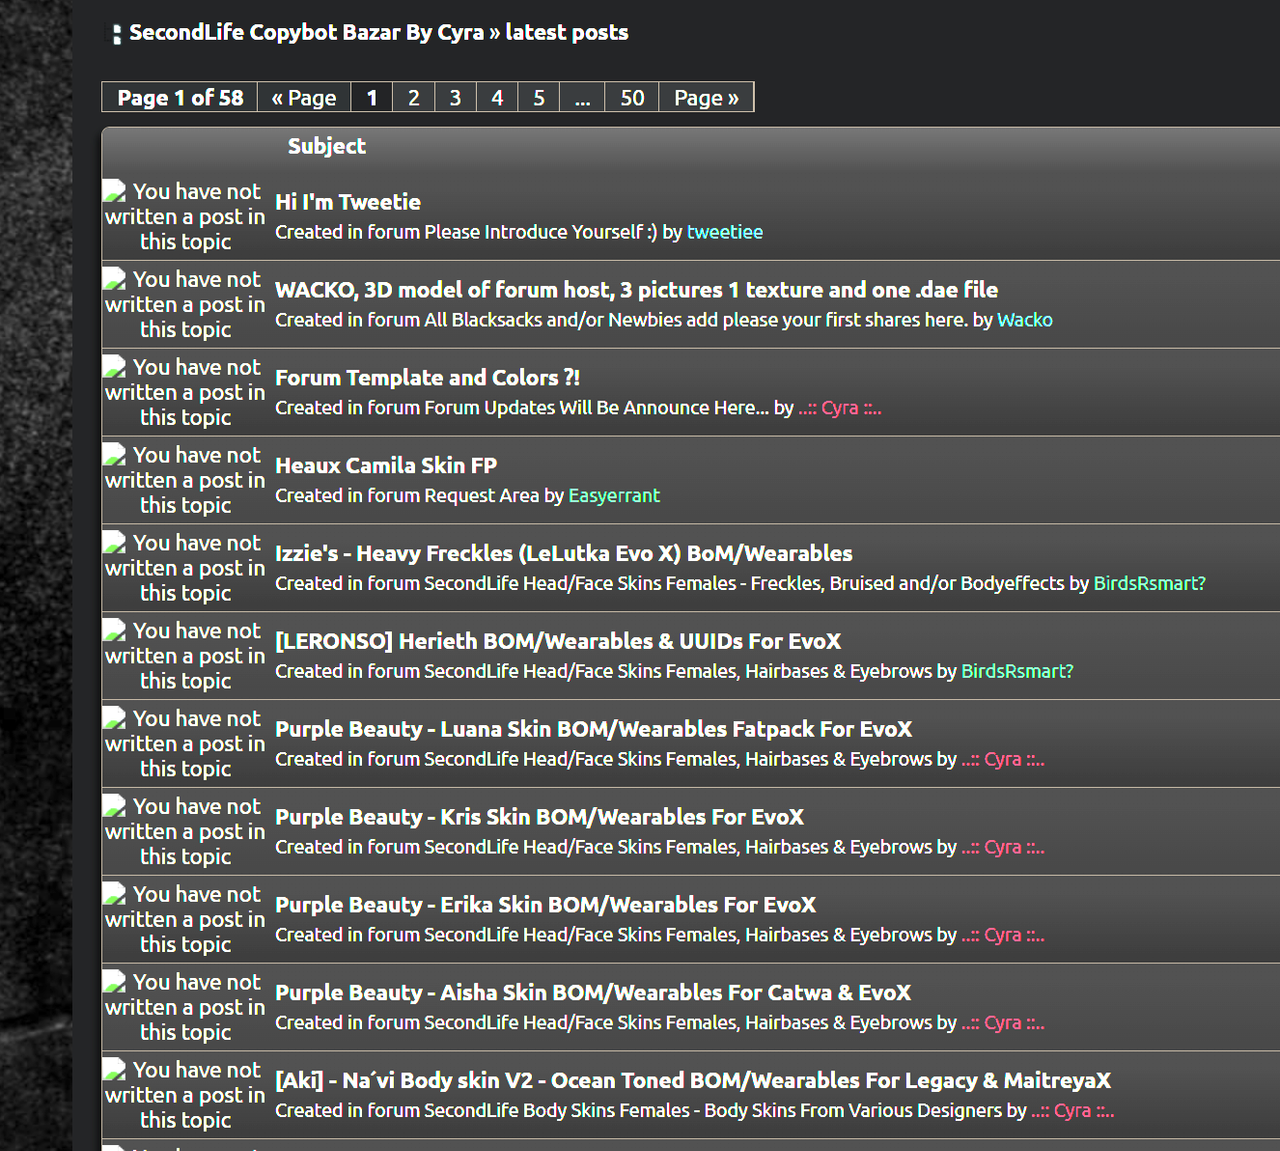Image resolution: width=1280 pixels, height=1151 pixels.
Task: Go back using the « Page button
Action: 304,97
